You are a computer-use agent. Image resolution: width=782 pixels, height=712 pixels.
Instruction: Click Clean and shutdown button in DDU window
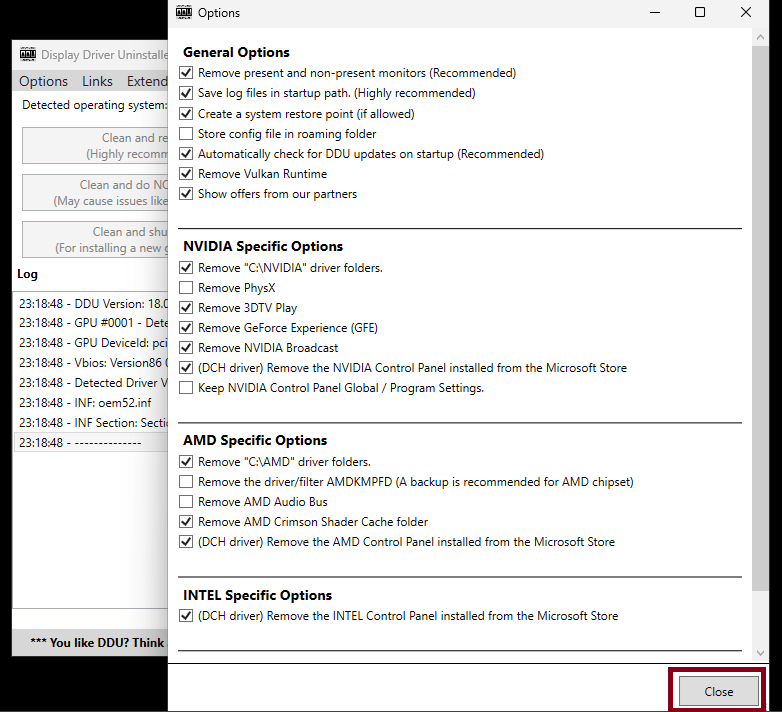[95, 239]
